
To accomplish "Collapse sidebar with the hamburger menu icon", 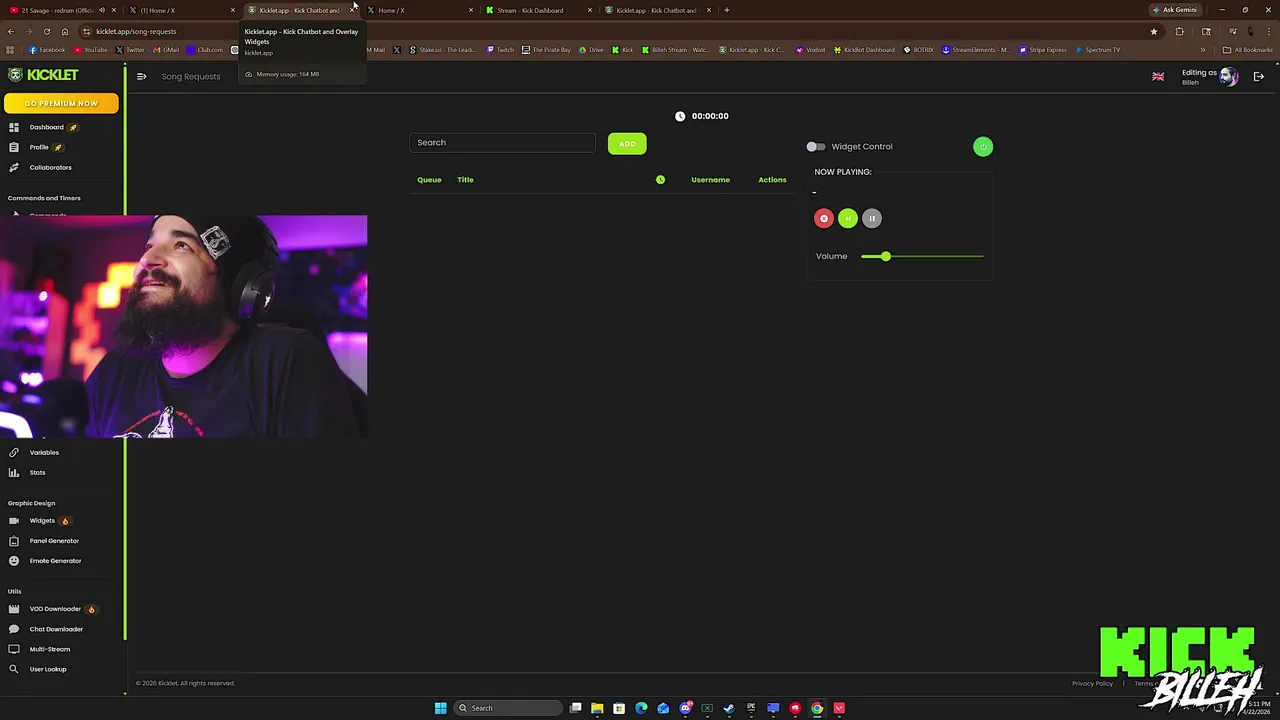I will [x=141, y=77].
